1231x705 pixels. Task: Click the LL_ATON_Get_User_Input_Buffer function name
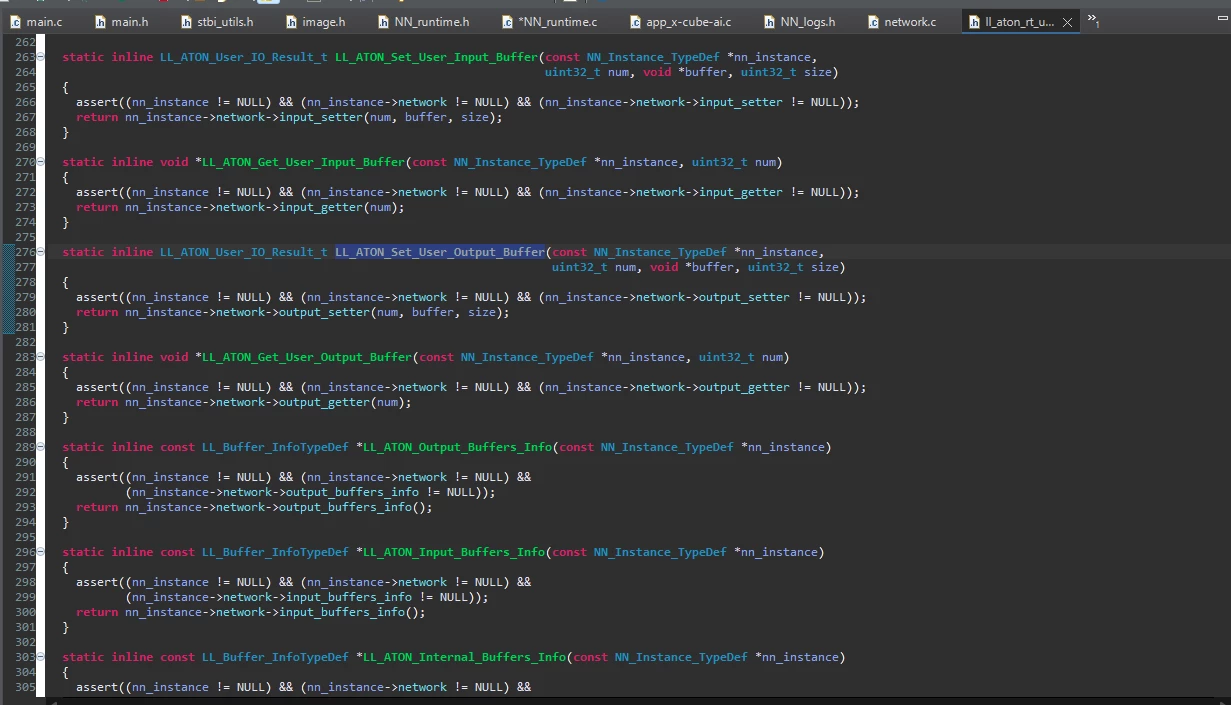click(x=304, y=162)
